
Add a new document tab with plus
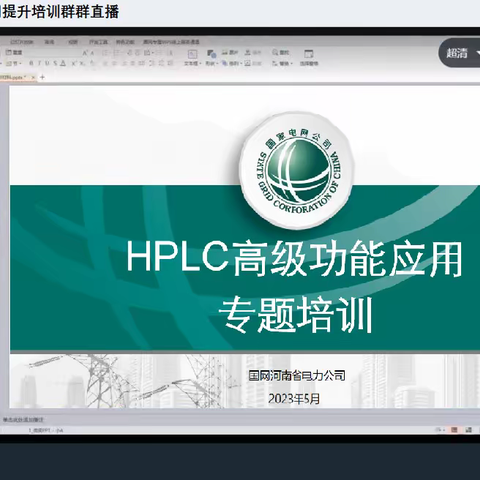42,77
